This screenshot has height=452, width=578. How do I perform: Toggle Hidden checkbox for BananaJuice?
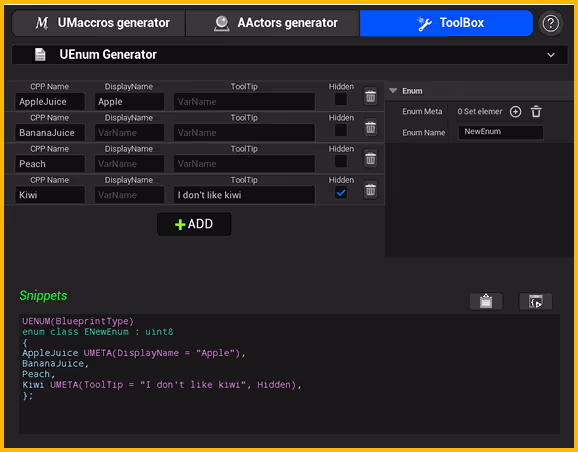click(x=341, y=130)
